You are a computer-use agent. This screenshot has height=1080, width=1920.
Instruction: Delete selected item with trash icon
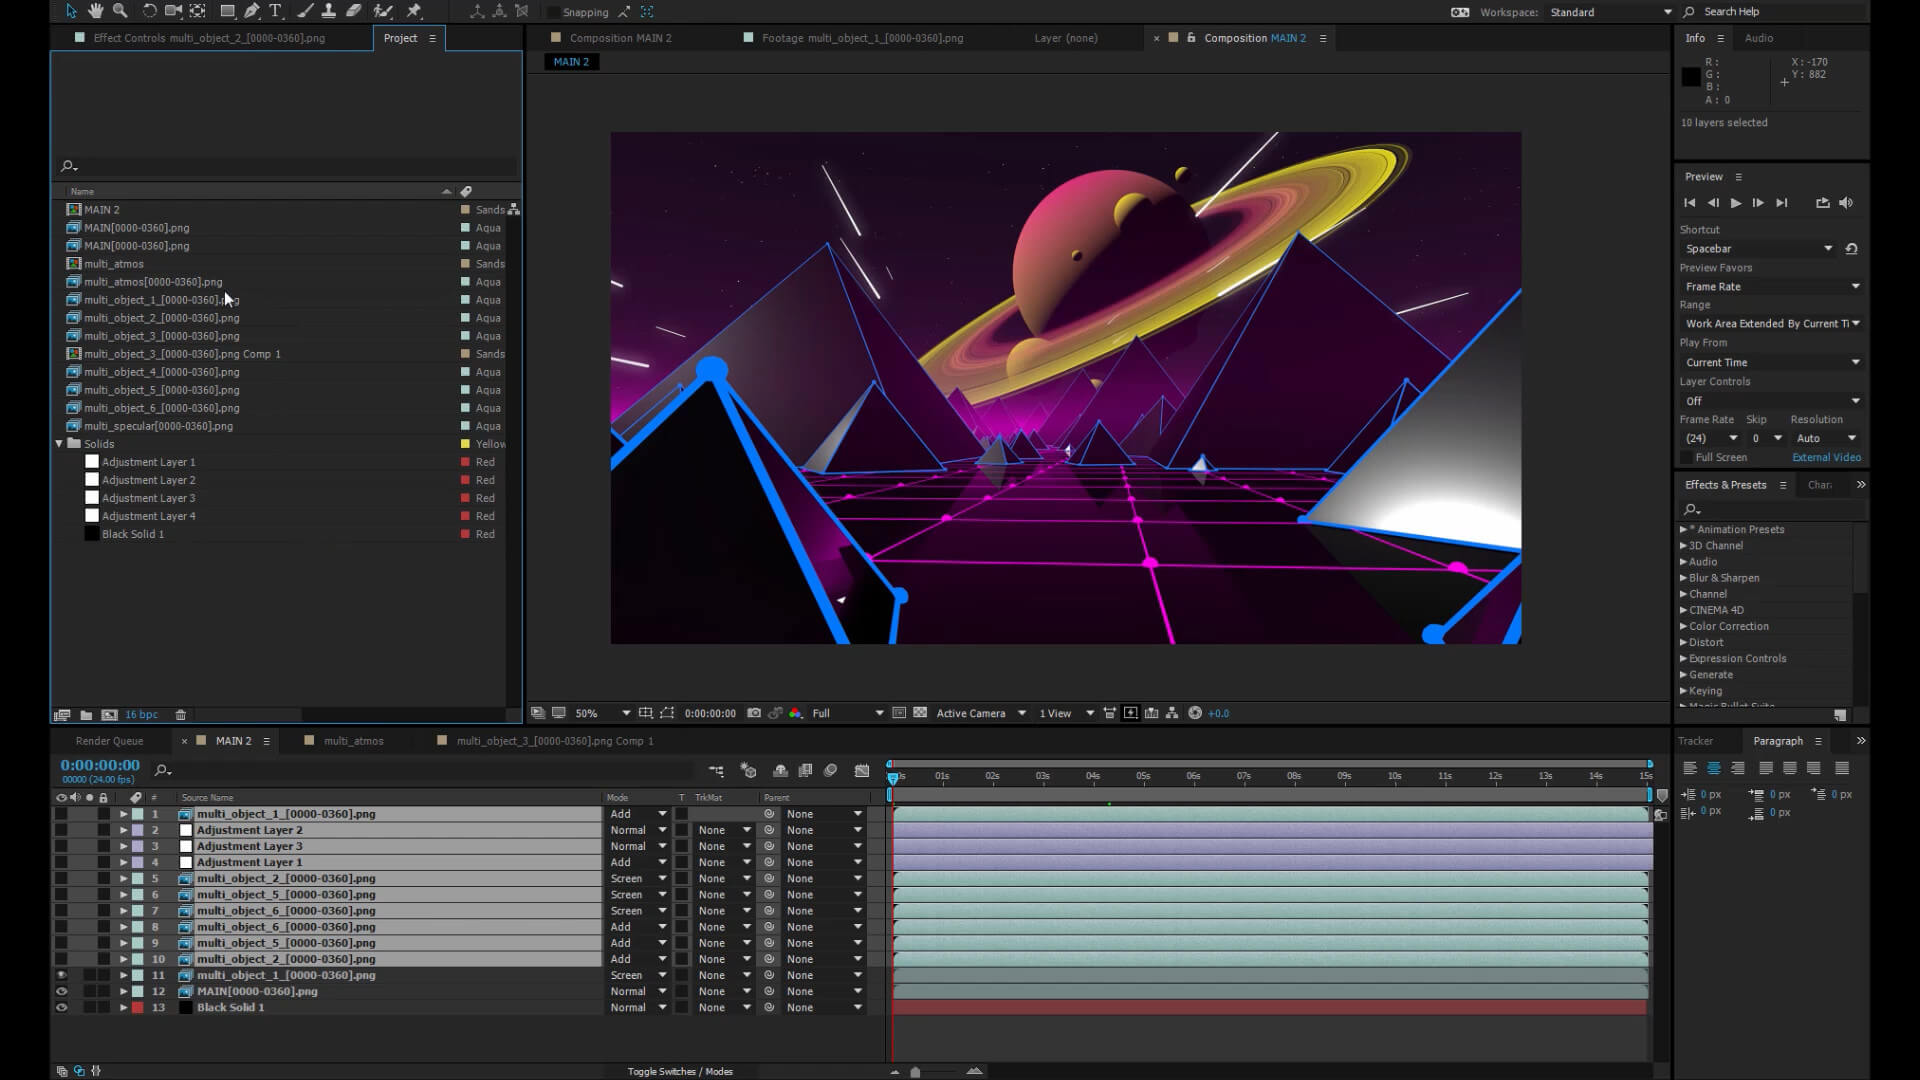click(181, 715)
